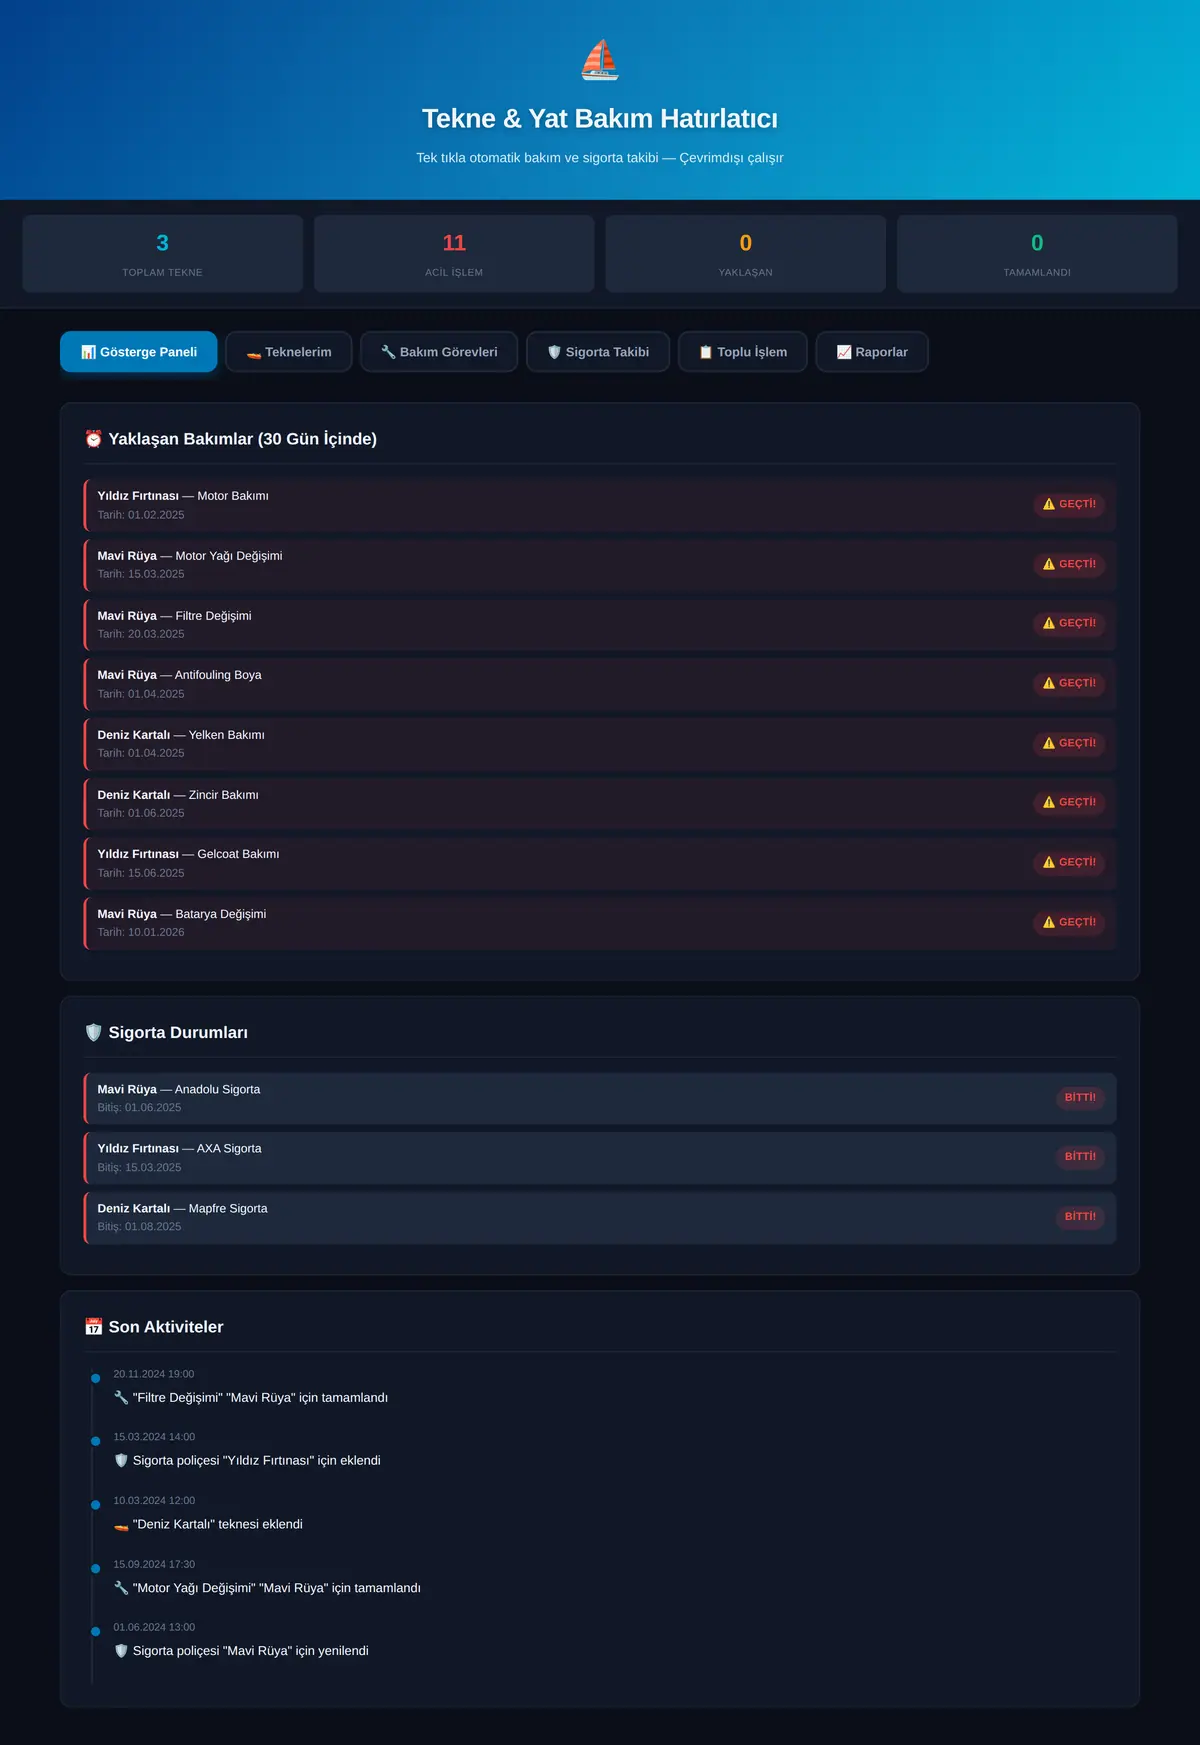Click the 'Tarih: 10.01.2026' date text

tap(141, 932)
